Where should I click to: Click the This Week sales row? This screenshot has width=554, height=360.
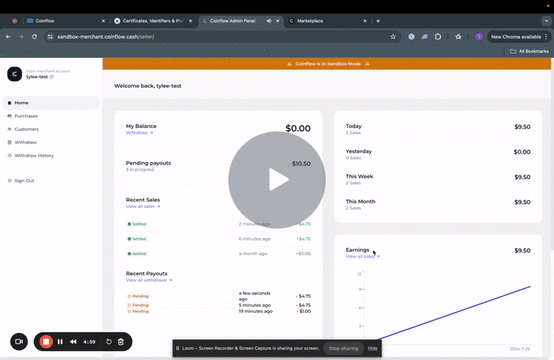coord(438,179)
